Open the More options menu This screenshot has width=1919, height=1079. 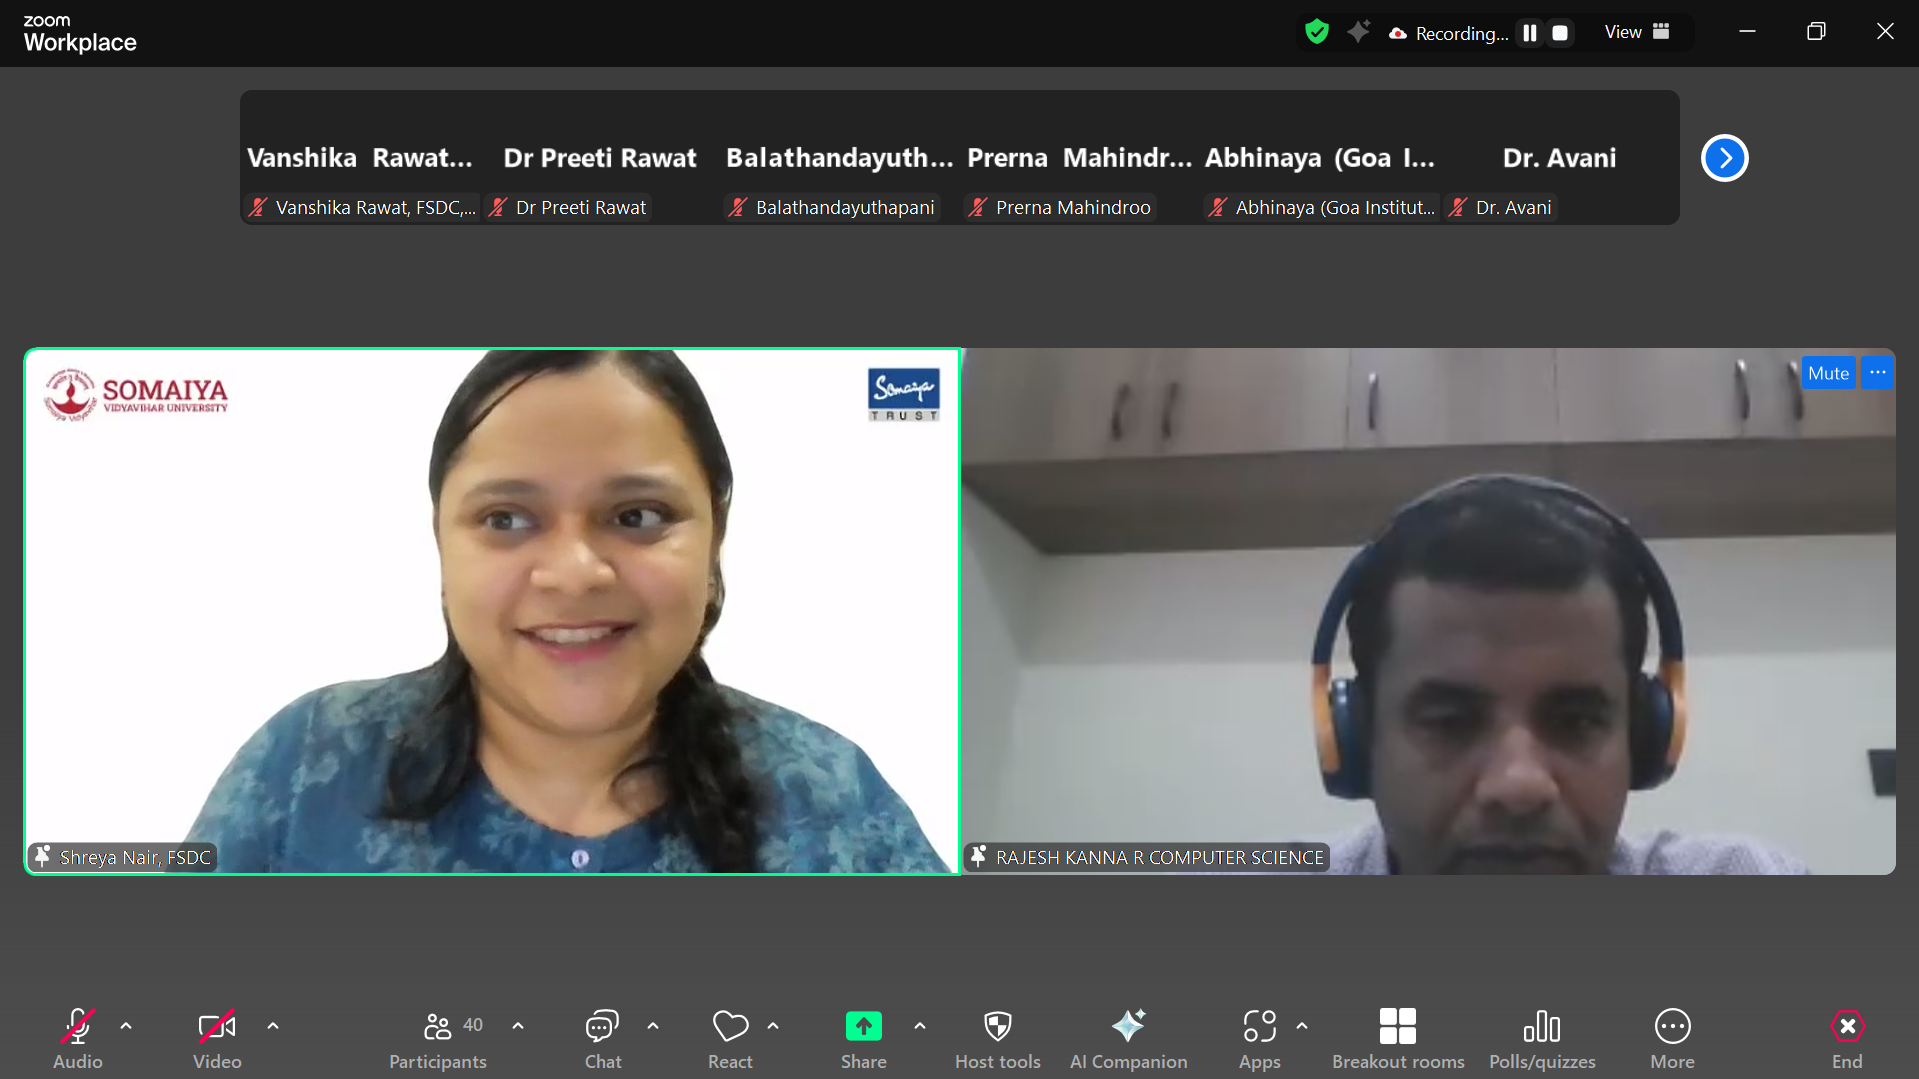(x=1672, y=1037)
